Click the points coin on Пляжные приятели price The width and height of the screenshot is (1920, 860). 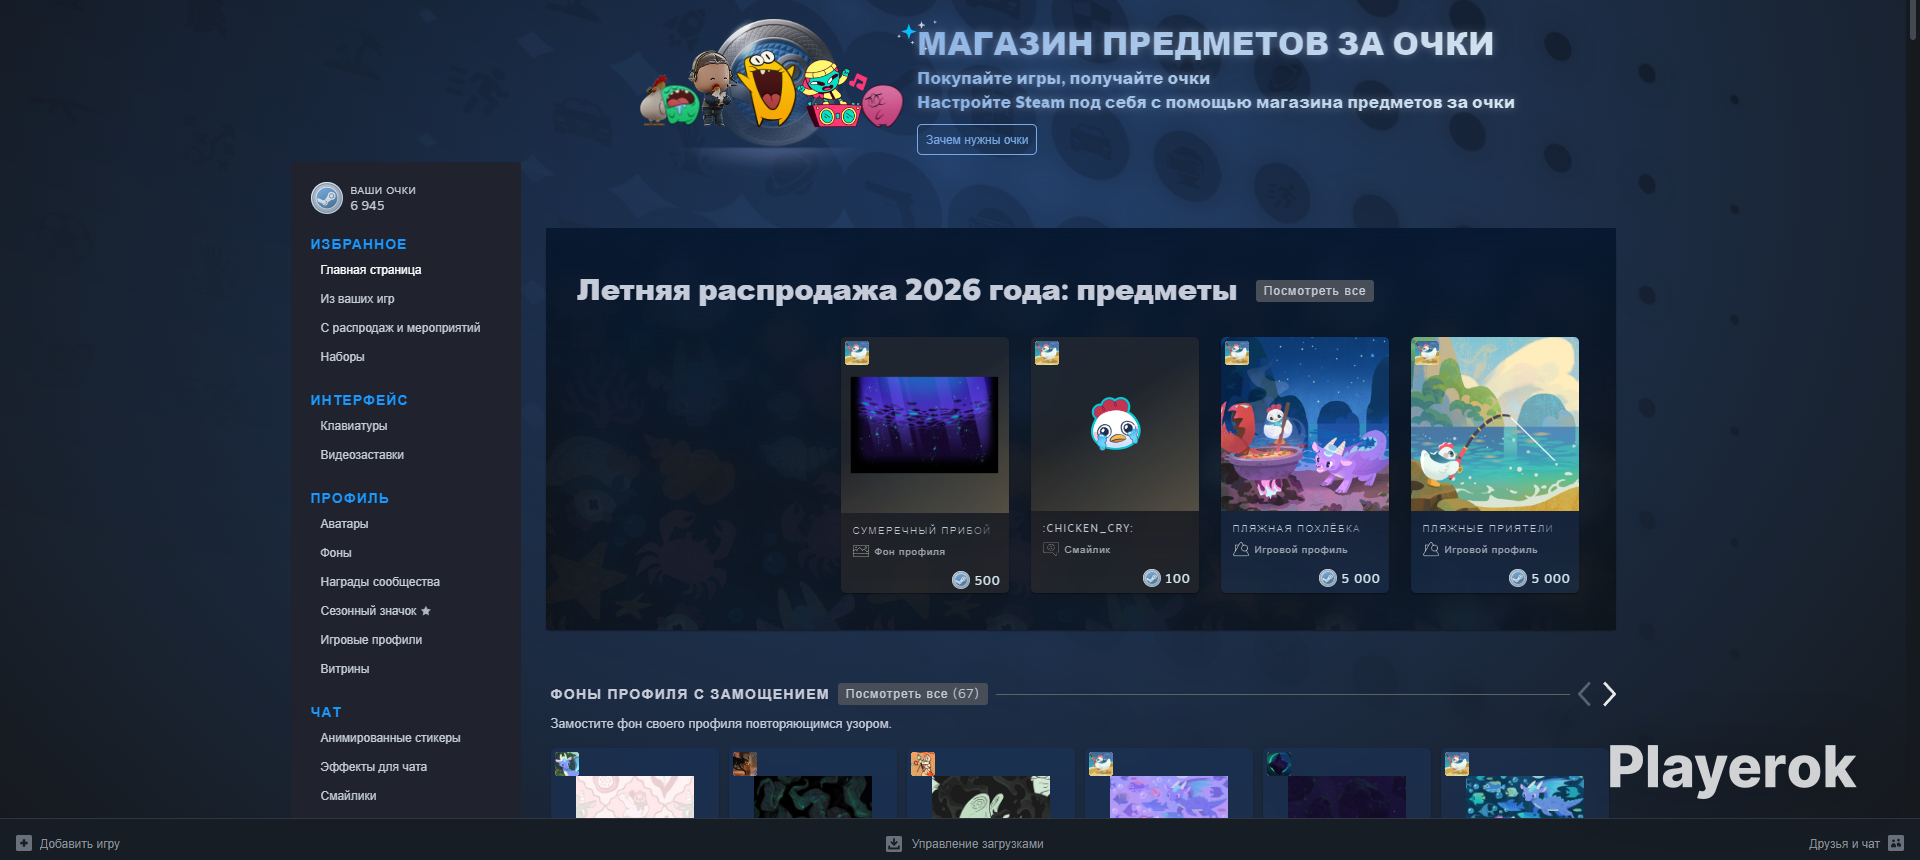[x=1518, y=578]
